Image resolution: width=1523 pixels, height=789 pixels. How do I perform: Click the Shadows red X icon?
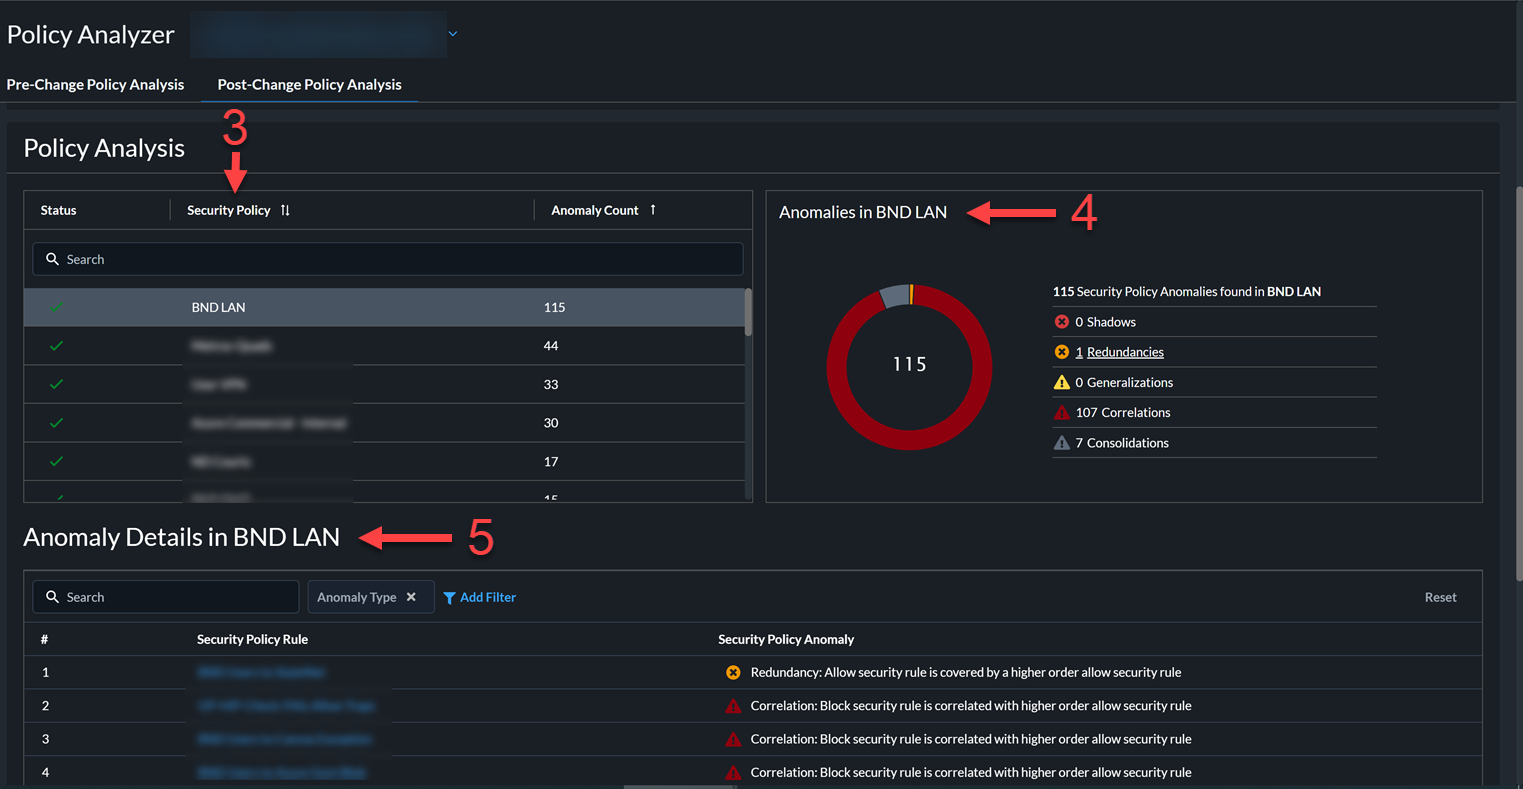tap(1062, 322)
